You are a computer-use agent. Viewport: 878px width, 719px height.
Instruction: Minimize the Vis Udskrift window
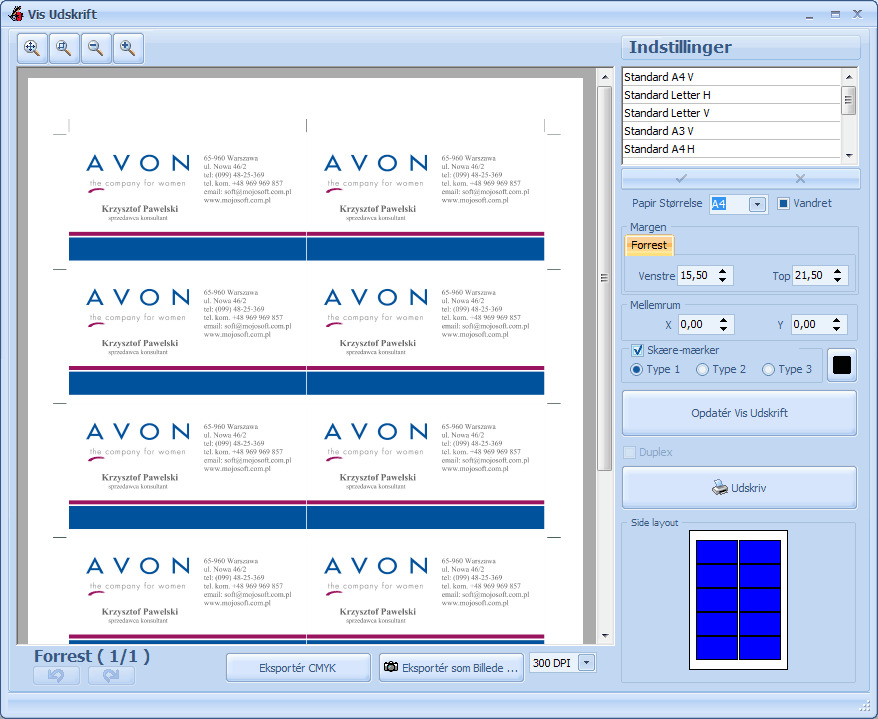810,15
